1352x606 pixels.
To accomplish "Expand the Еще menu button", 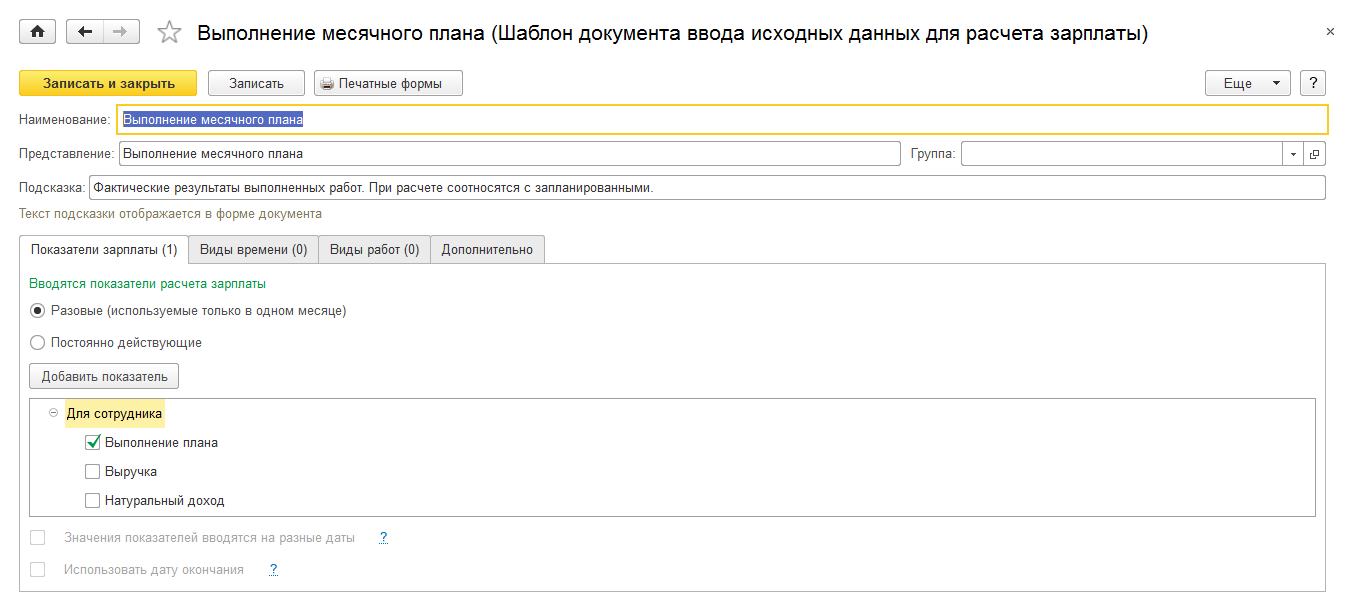I will pyautogui.click(x=1248, y=83).
